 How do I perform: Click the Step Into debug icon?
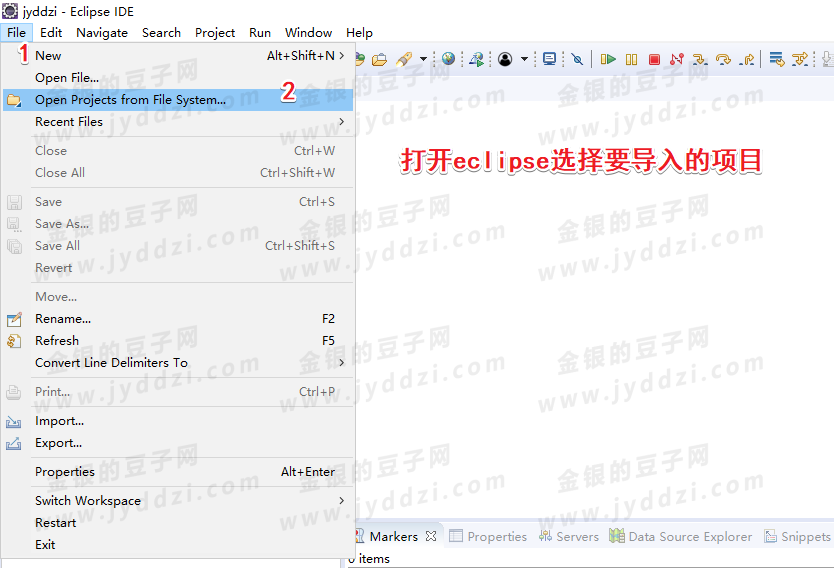point(699,59)
